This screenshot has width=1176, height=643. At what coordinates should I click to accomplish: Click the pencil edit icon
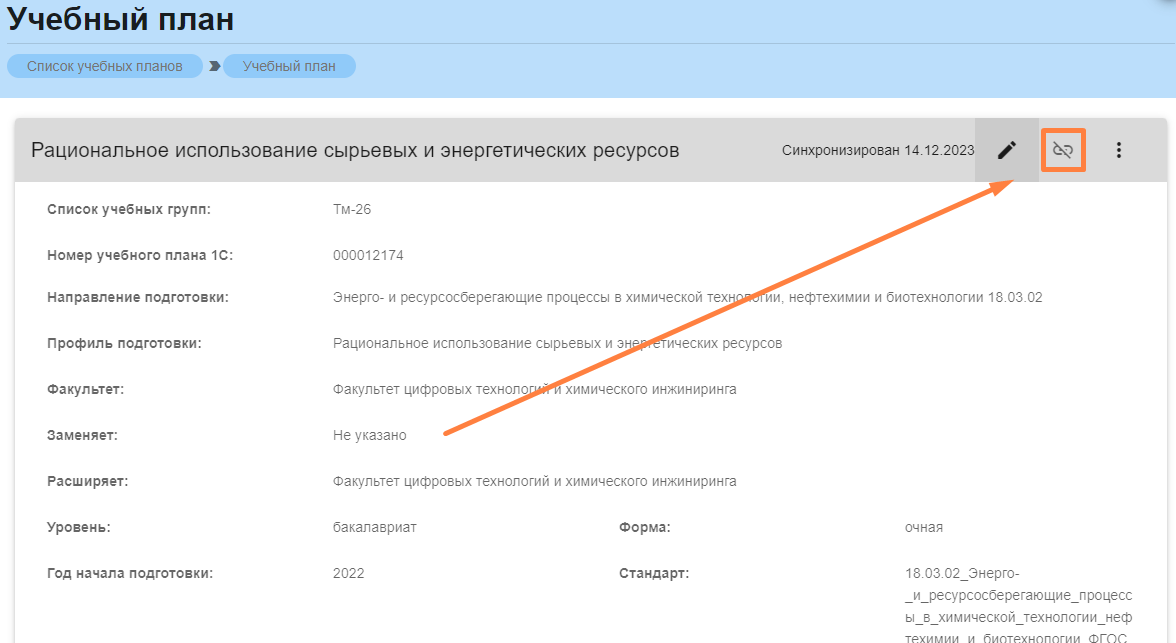pos(1007,150)
